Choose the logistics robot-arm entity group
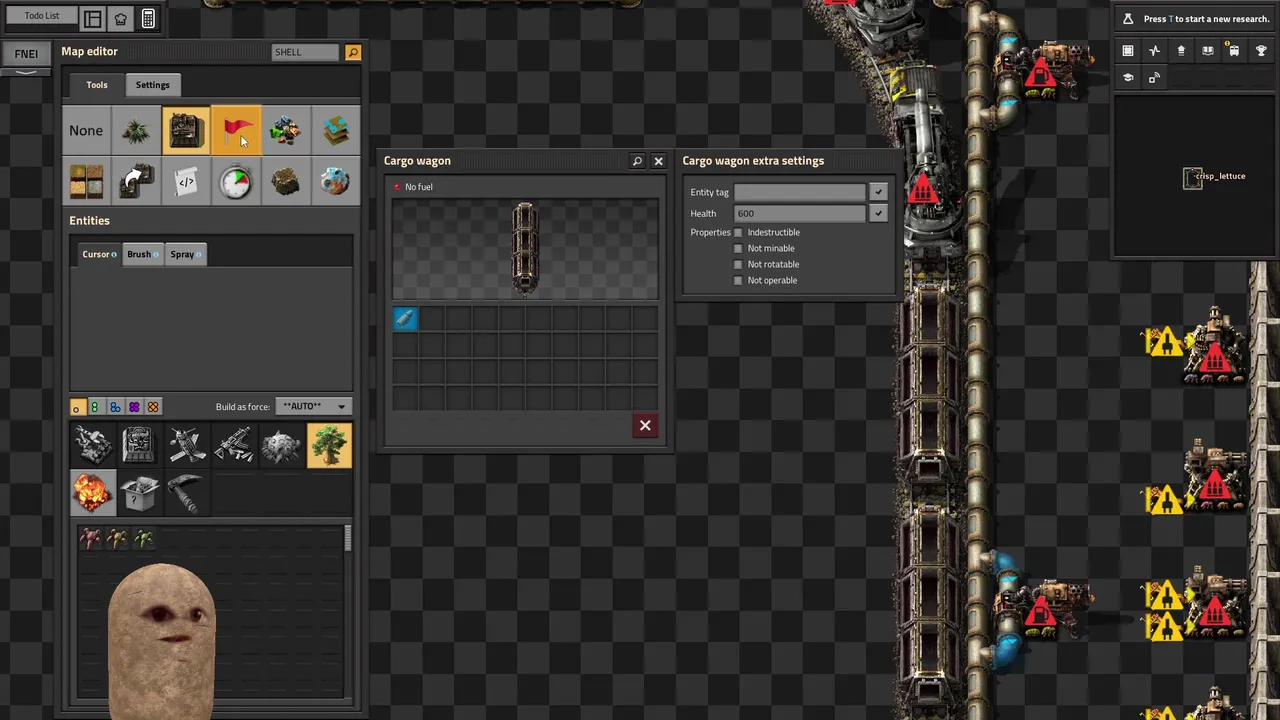Screen dimensions: 1280x720 pos(92,445)
